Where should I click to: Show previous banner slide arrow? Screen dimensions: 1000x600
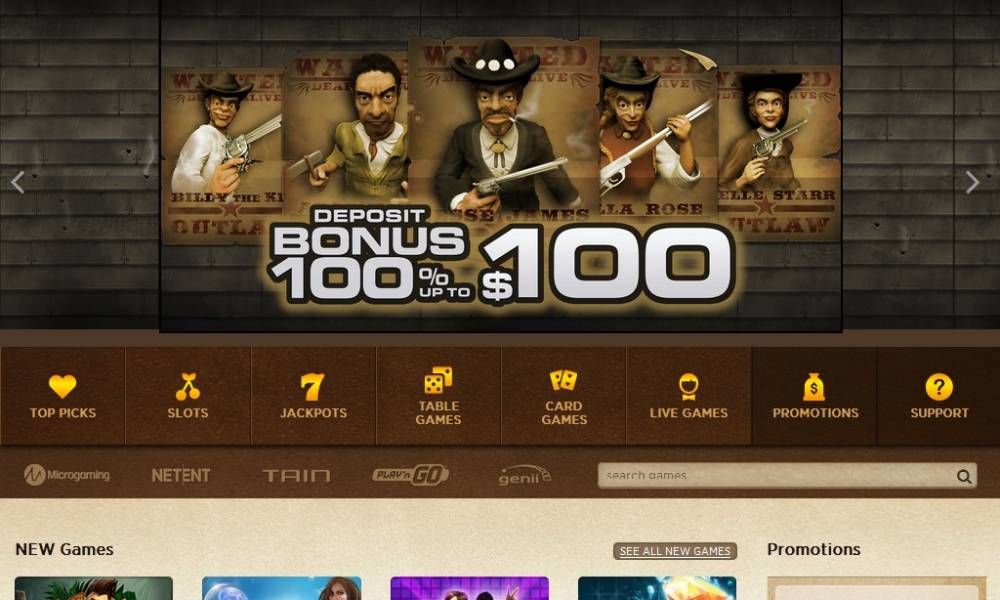pyautogui.click(x=18, y=182)
